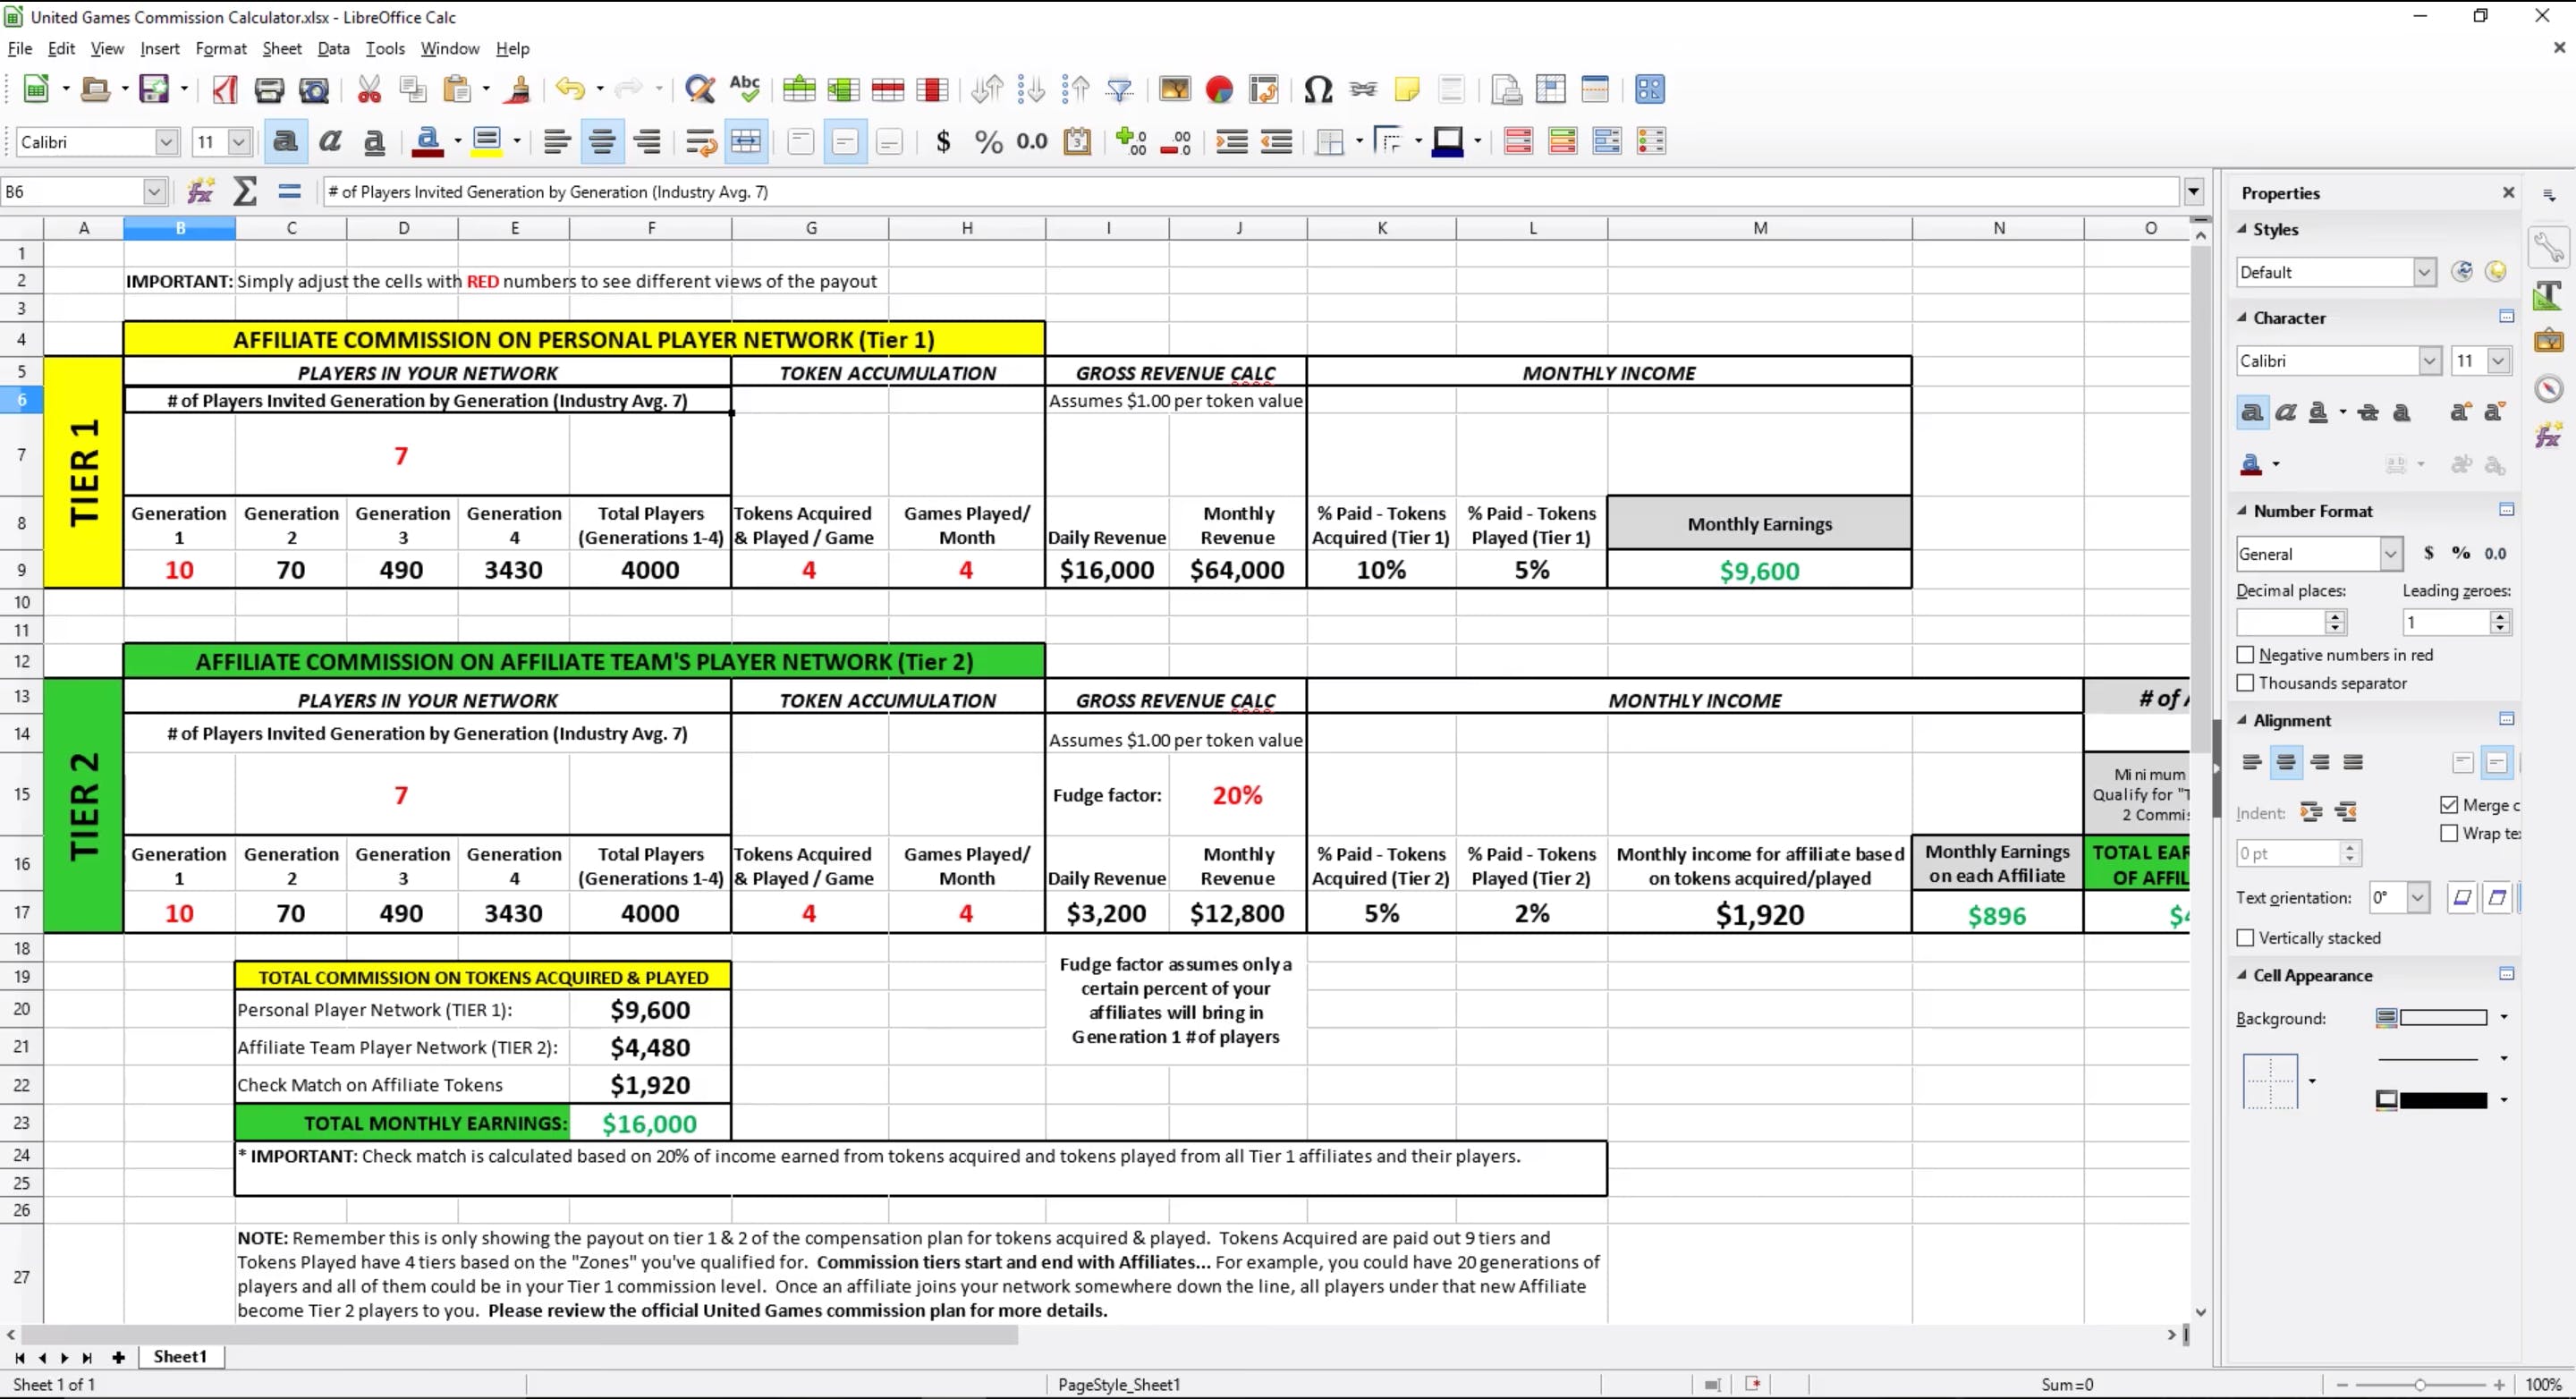2576x1399 pixels.
Task: Close the Properties sidebar panel
Action: (x=2508, y=192)
